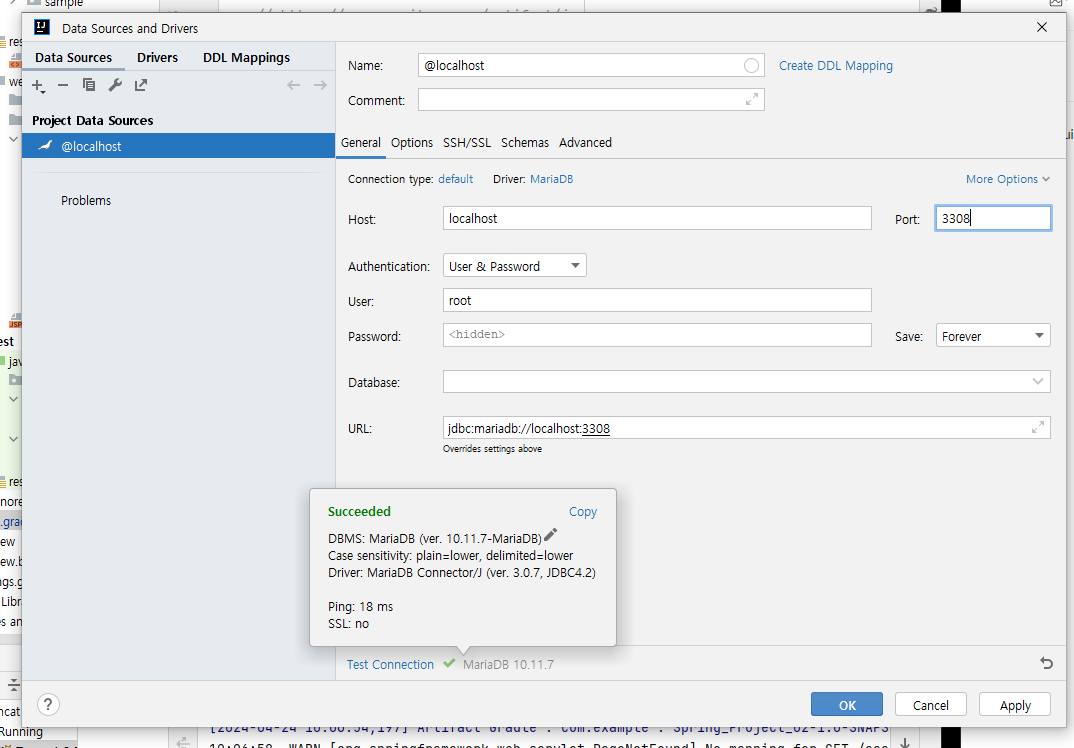Go forward with the right arrow icon
This screenshot has height=748, width=1074.
tap(320, 85)
